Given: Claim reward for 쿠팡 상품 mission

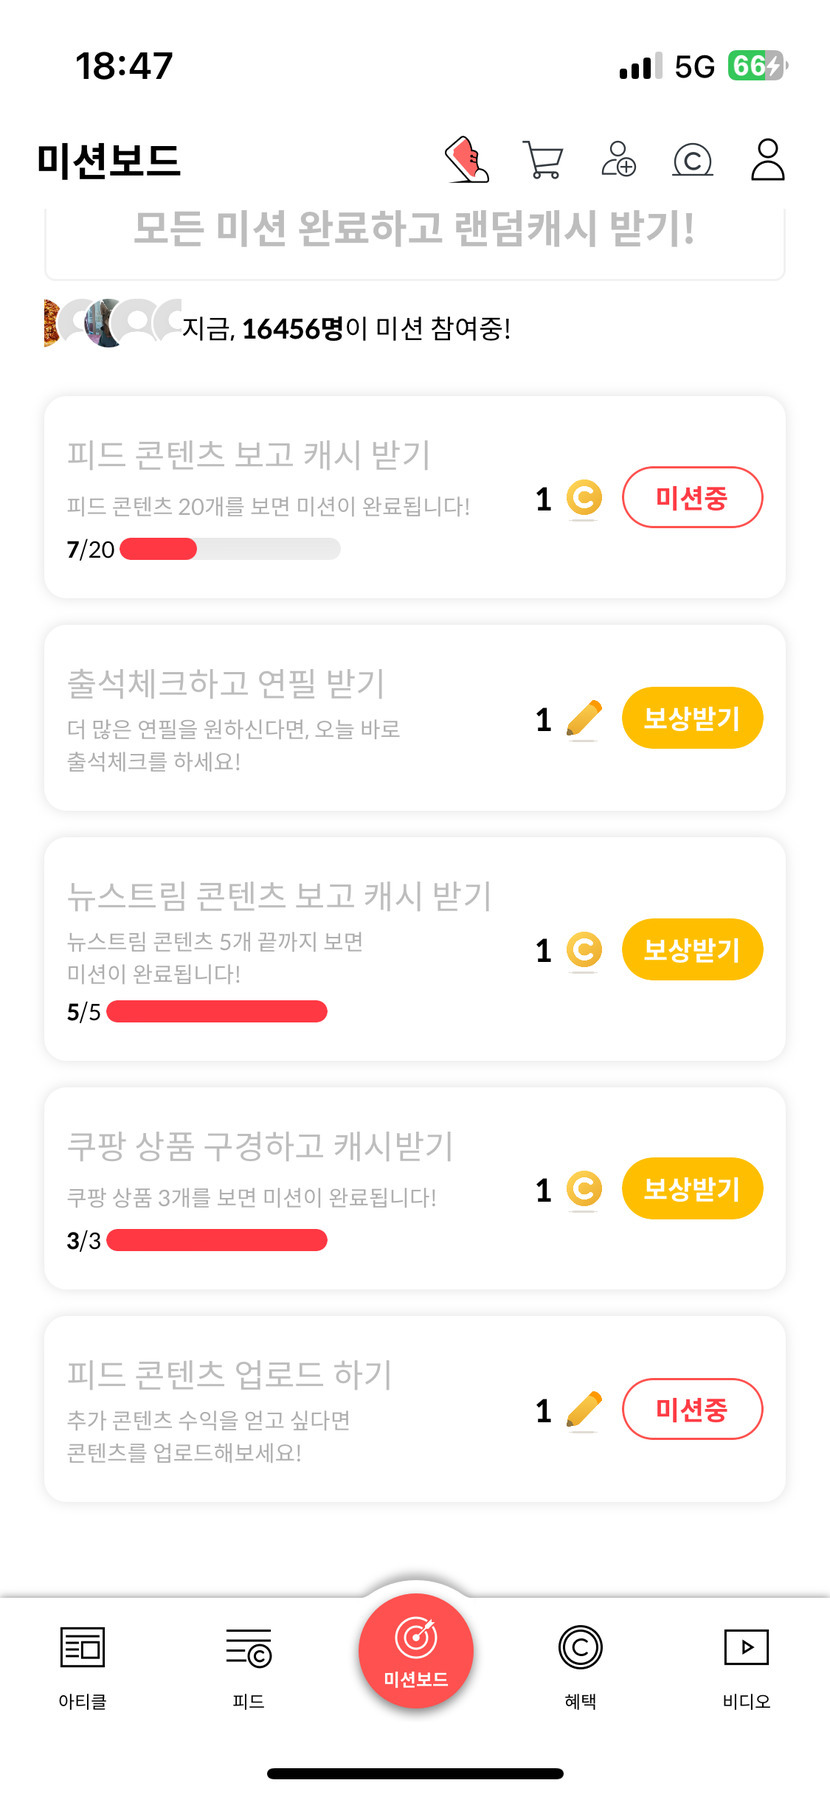Looking at the screenshot, I should (x=692, y=1189).
